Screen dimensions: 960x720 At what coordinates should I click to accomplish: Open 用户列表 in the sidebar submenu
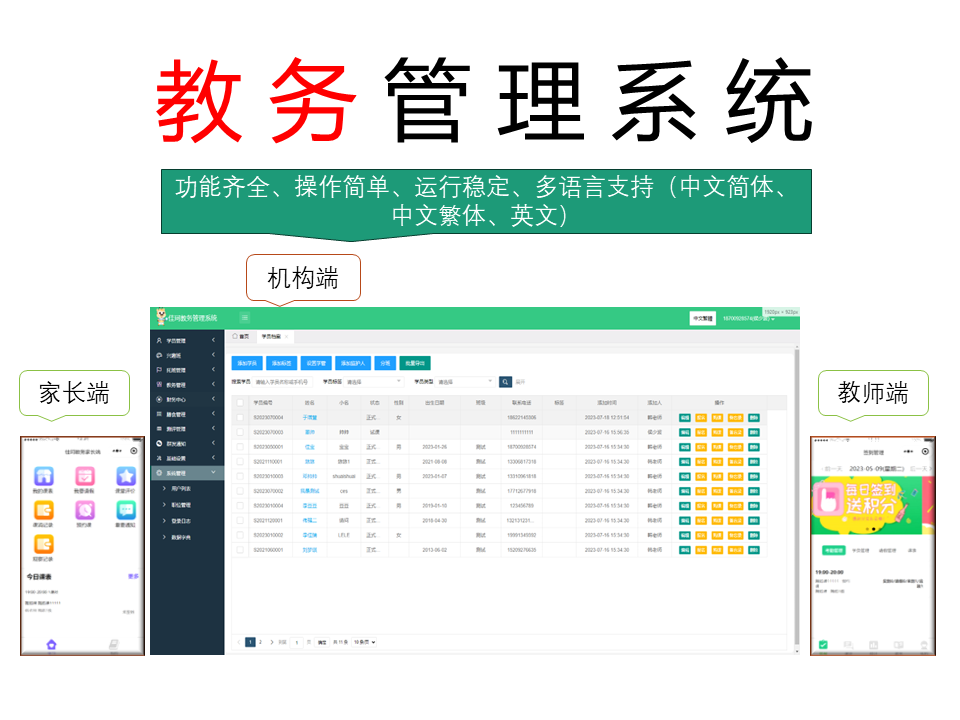(x=182, y=487)
